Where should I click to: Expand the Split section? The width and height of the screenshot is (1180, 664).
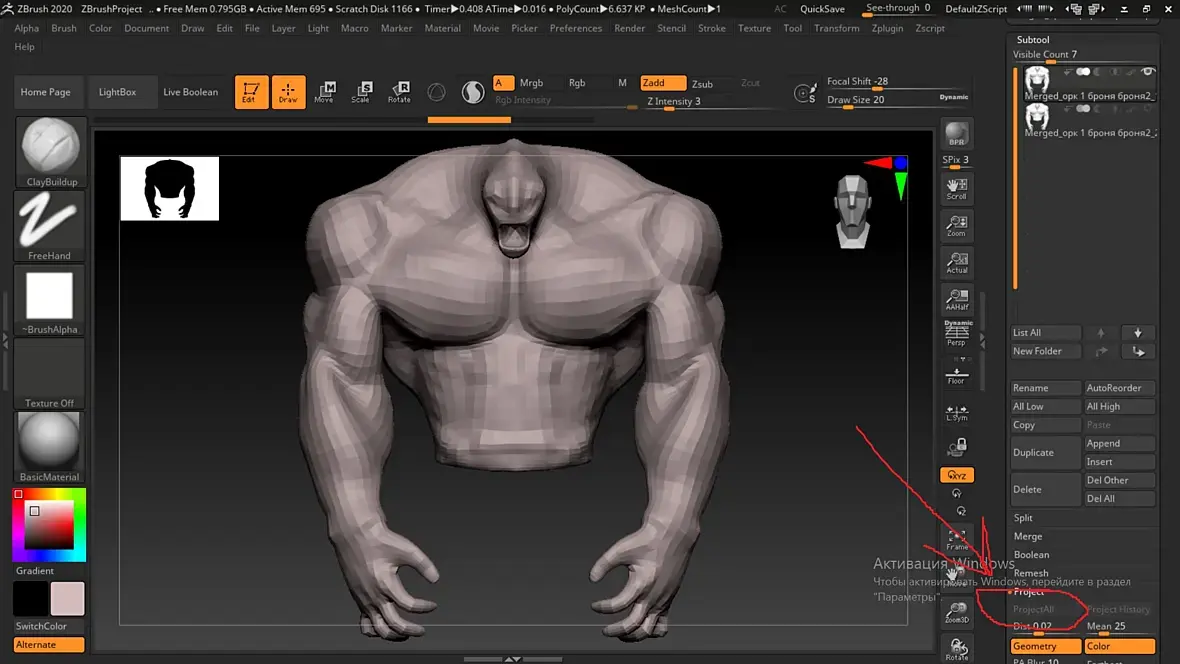[1023, 518]
